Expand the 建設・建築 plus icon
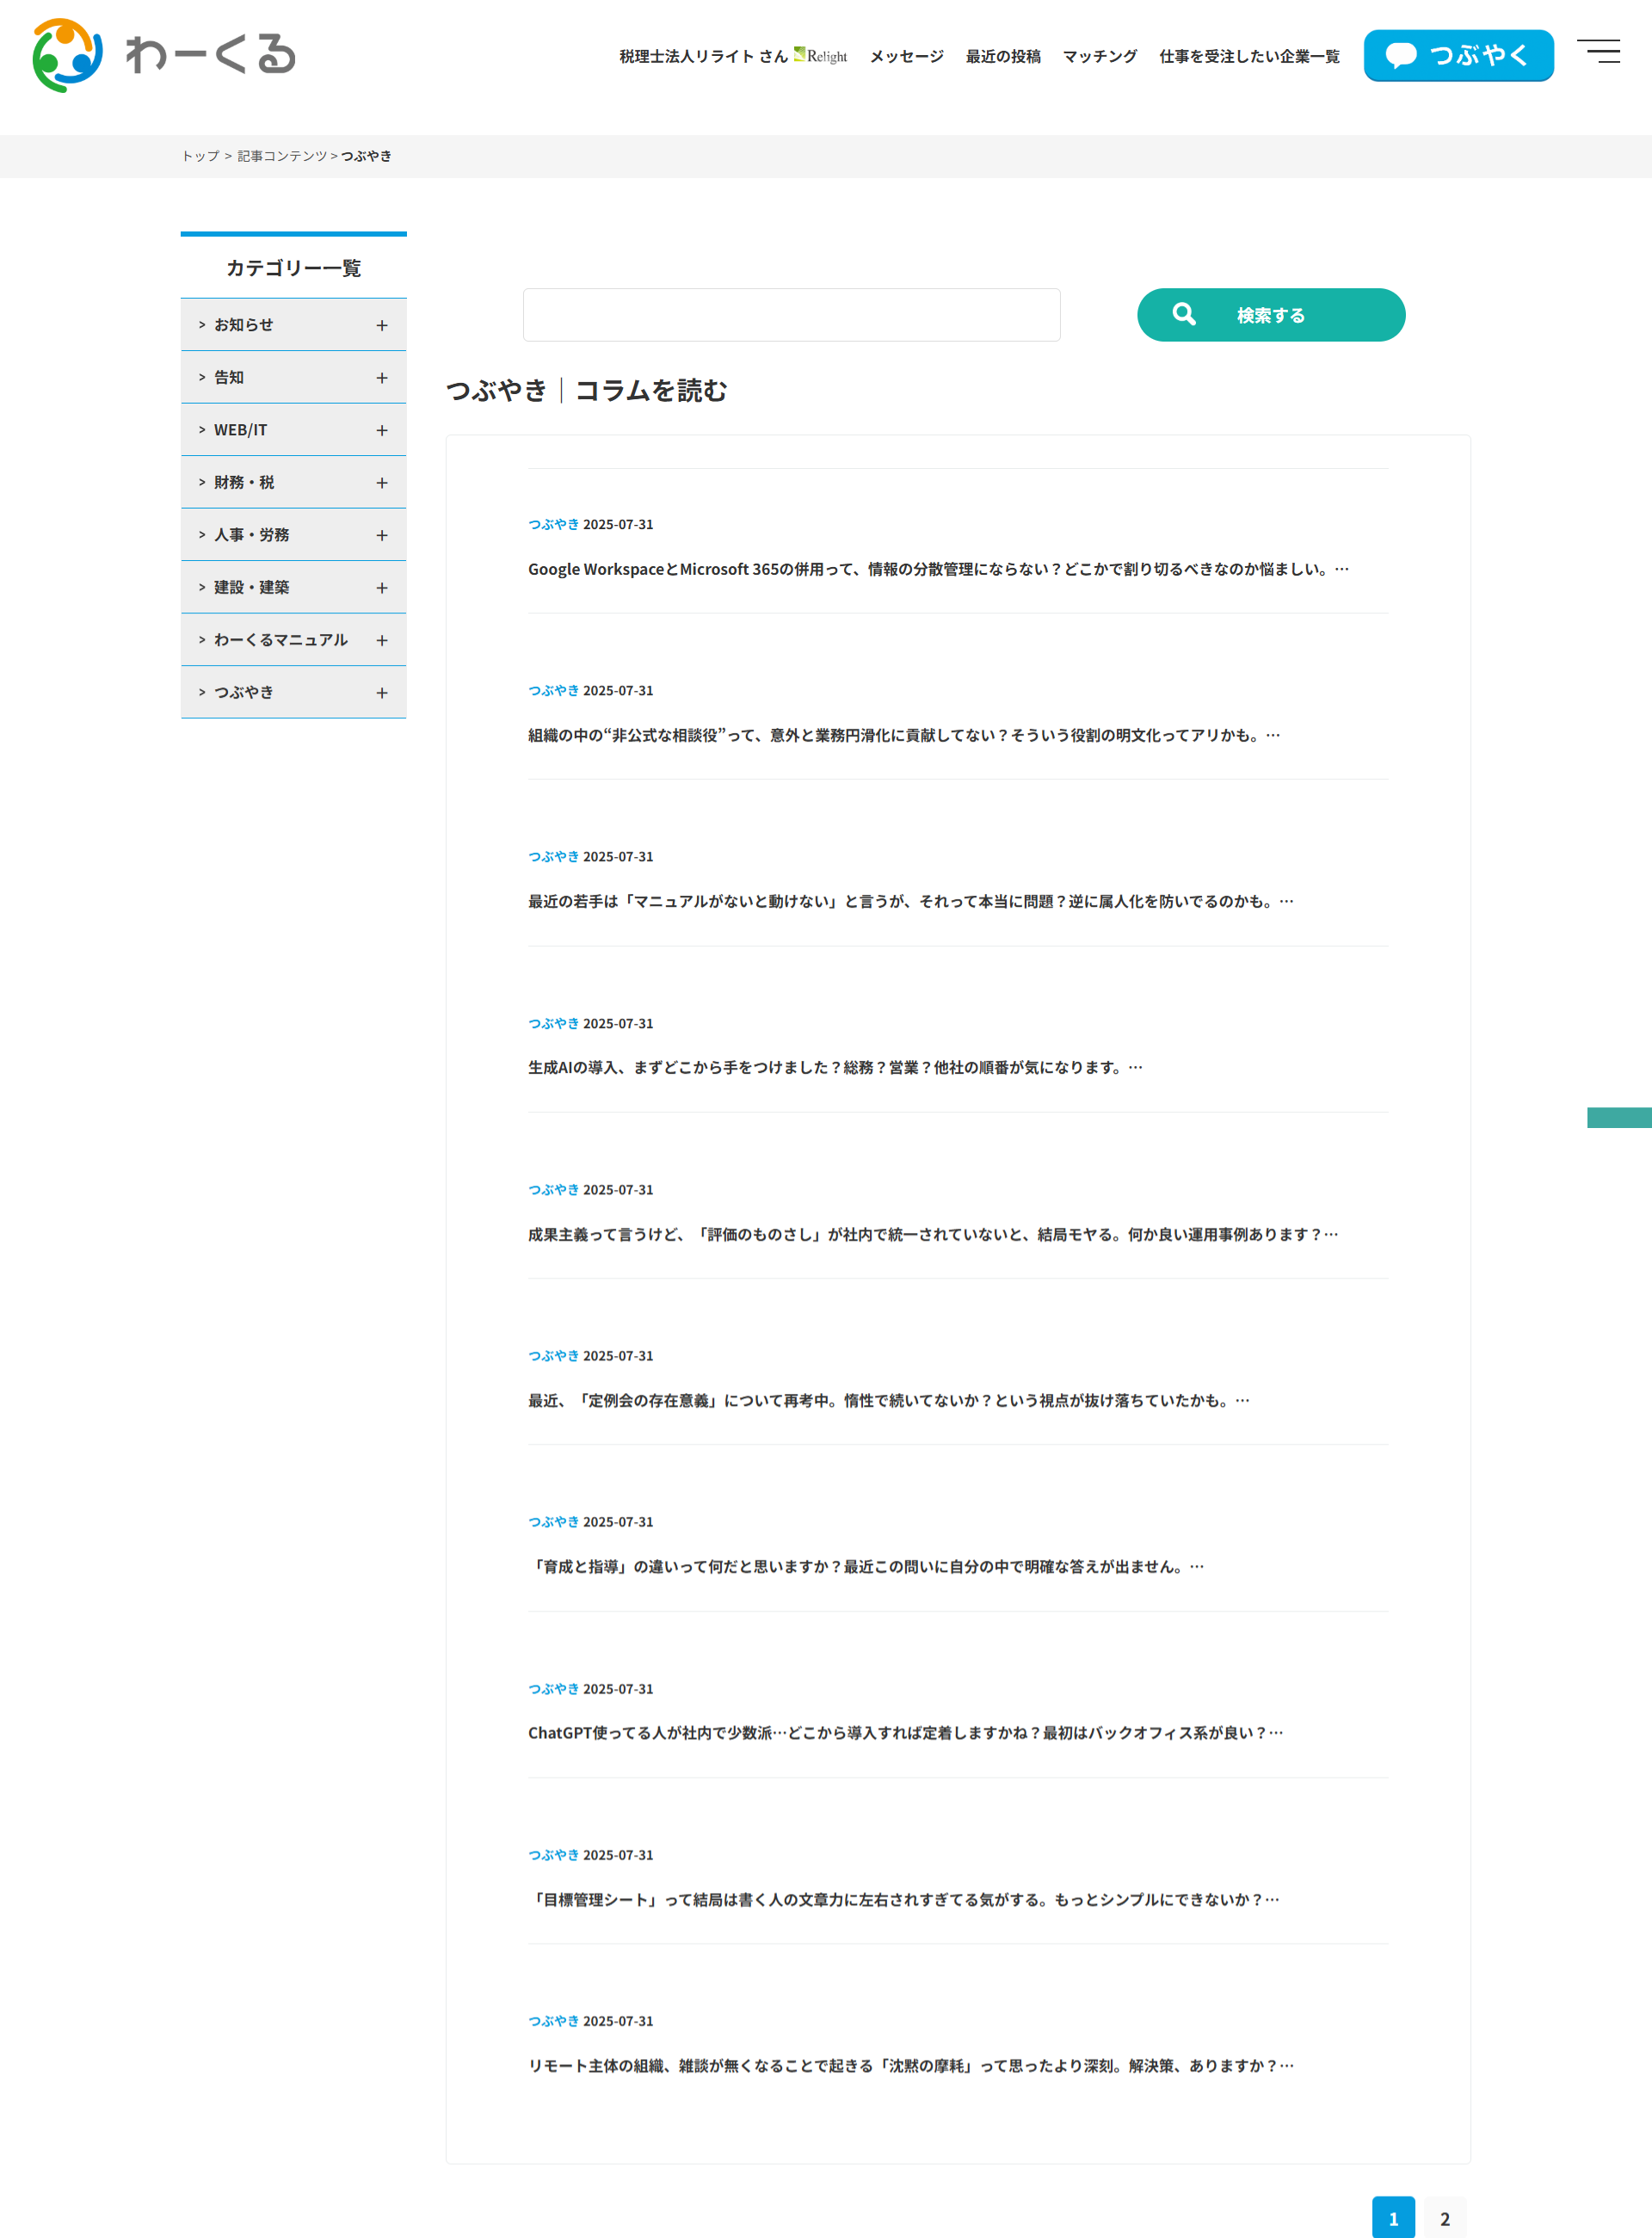The image size is (1652, 2238). [382, 588]
